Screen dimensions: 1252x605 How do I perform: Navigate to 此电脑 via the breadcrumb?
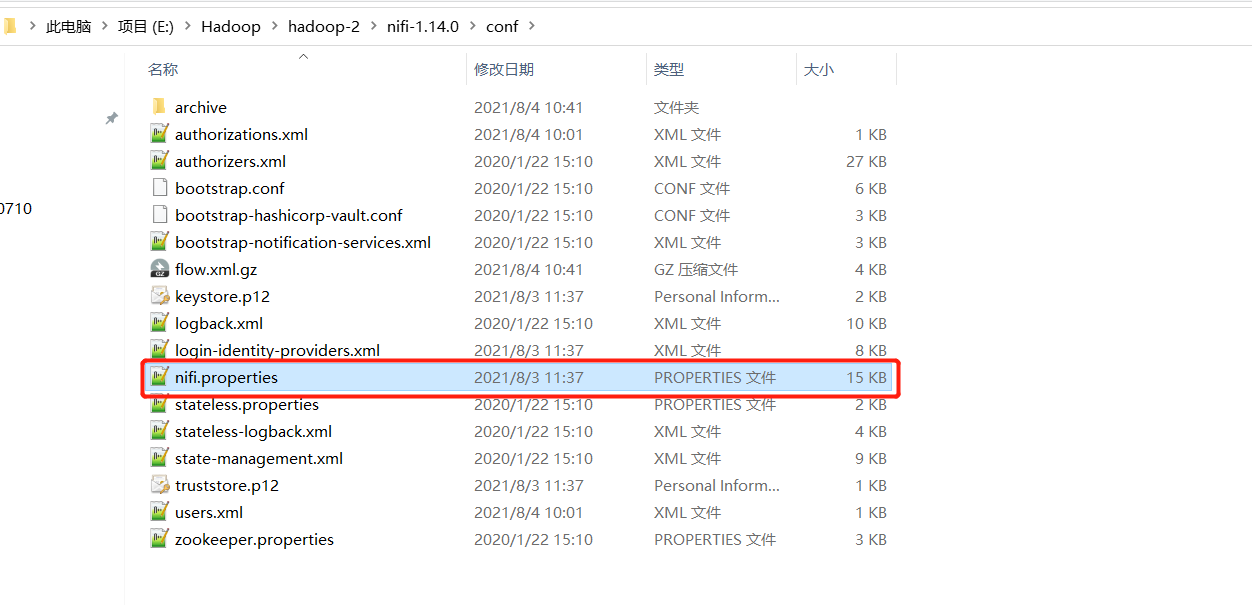click(67, 27)
